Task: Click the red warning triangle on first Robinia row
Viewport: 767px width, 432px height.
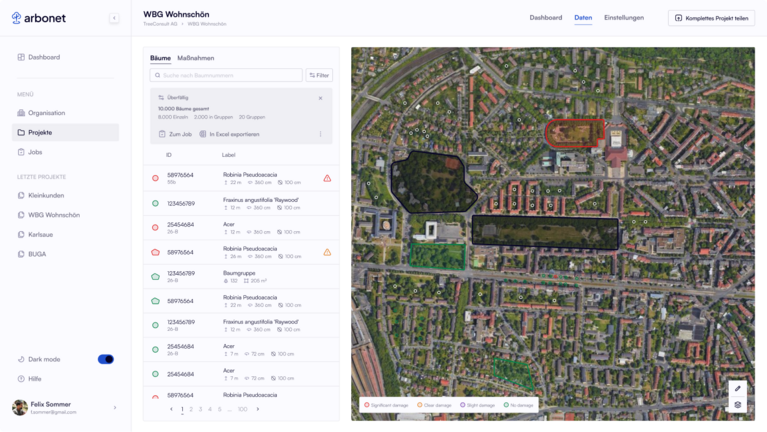Action: click(x=327, y=179)
